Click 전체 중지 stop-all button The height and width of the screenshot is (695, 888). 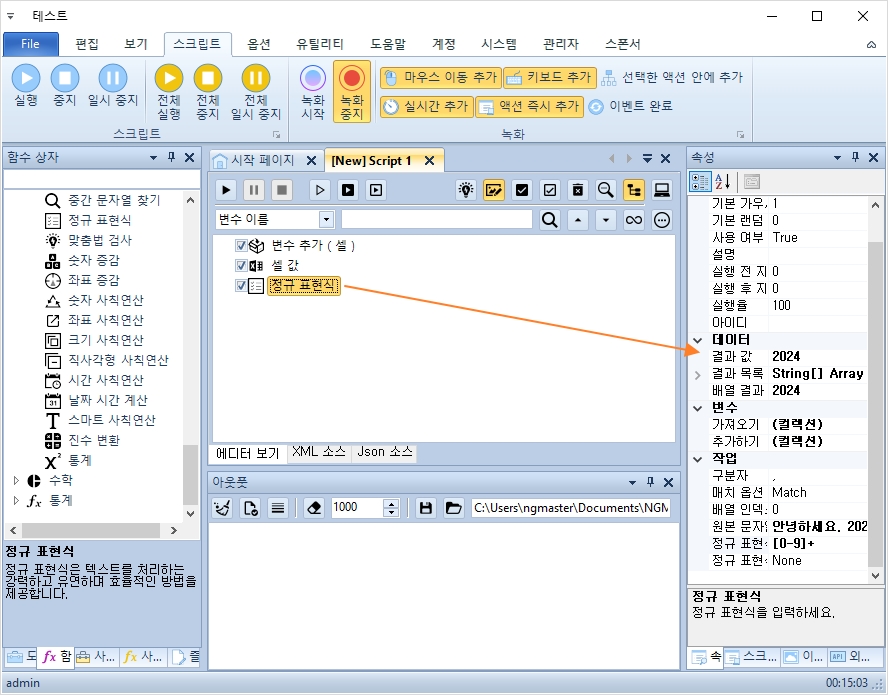208,92
